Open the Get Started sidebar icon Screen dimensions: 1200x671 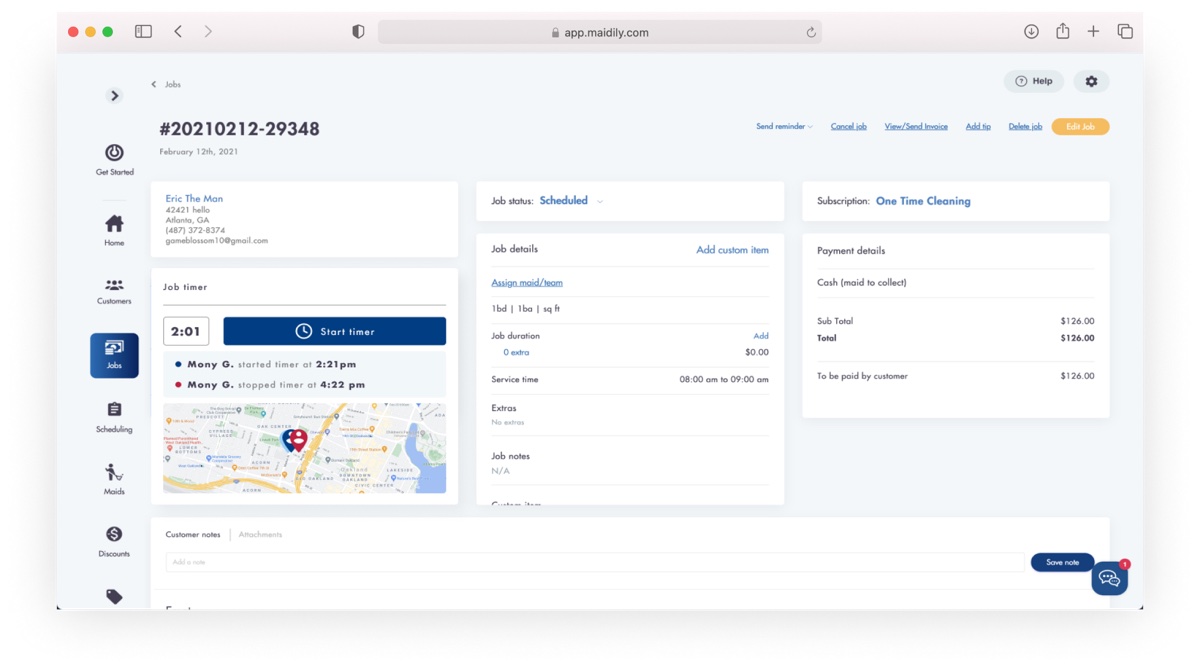click(114, 153)
